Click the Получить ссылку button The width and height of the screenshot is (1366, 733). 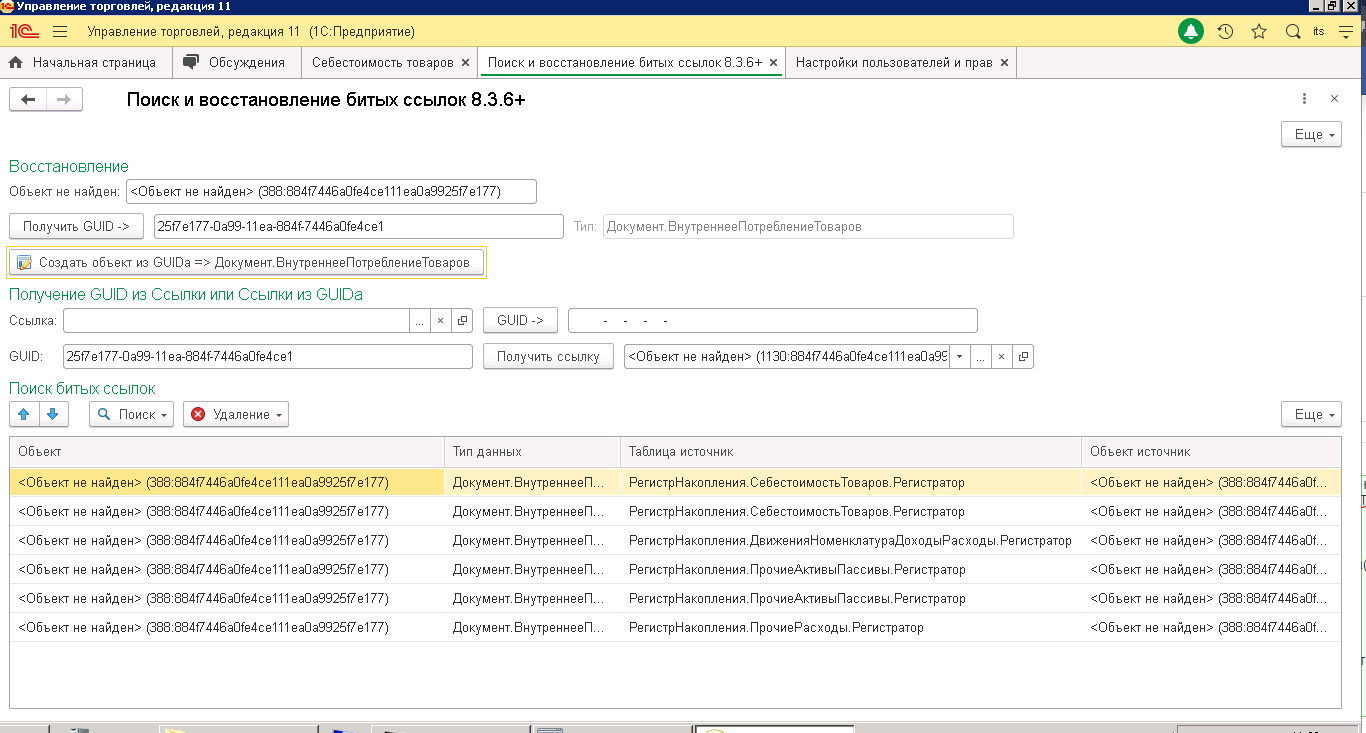[548, 356]
